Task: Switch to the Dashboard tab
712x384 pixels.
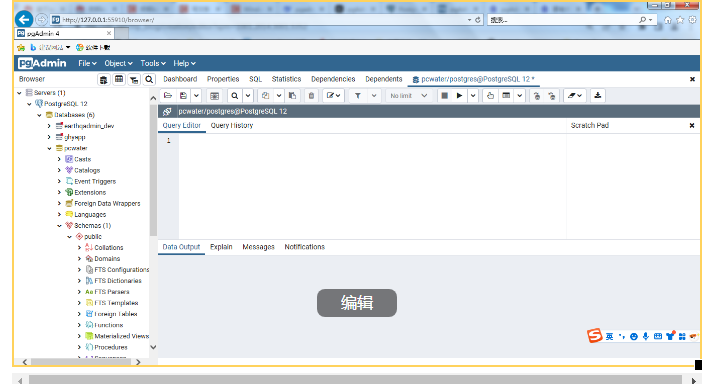Action: pos(180,79)
